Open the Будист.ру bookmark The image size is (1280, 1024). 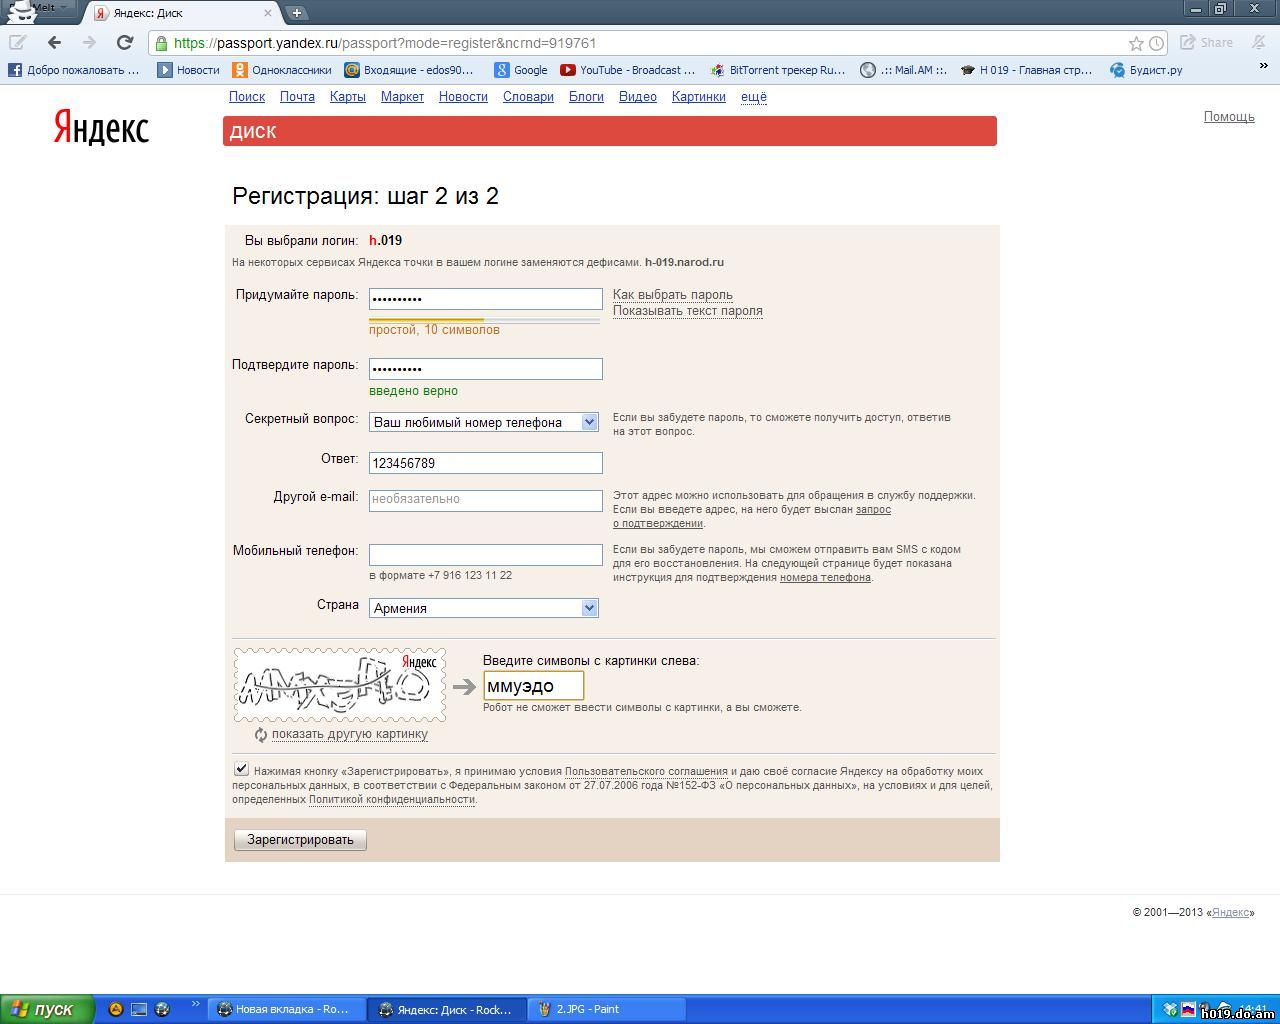pyautogui.click(x=1146, y=70)
